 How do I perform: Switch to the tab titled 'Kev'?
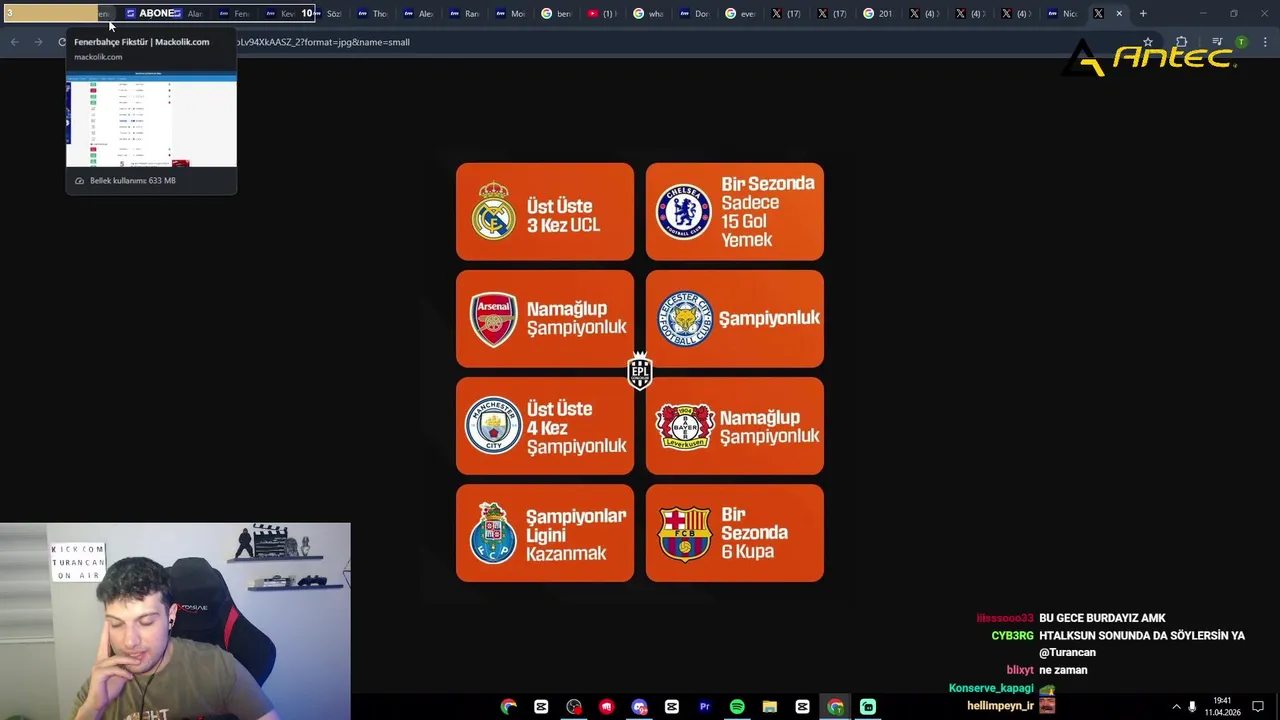[281, 14]
